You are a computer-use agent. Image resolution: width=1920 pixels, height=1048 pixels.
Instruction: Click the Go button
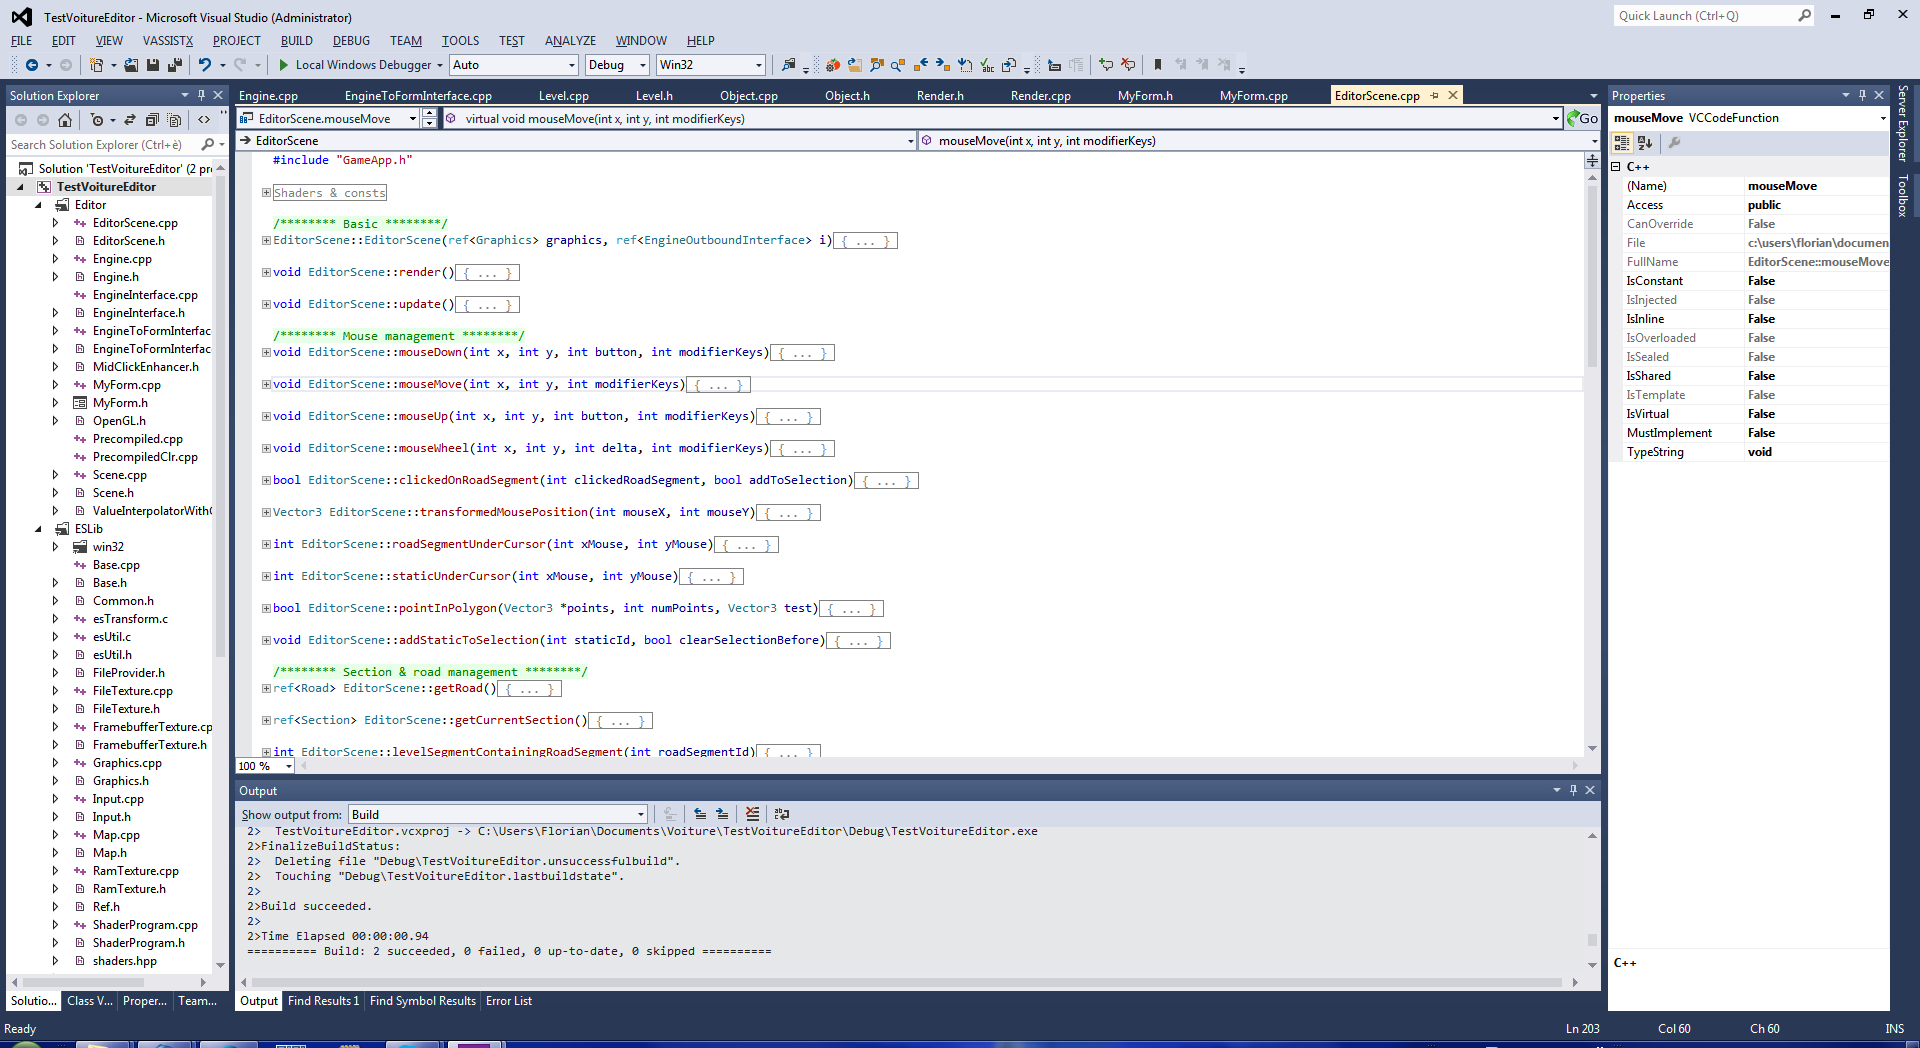tap(1582, 119)
